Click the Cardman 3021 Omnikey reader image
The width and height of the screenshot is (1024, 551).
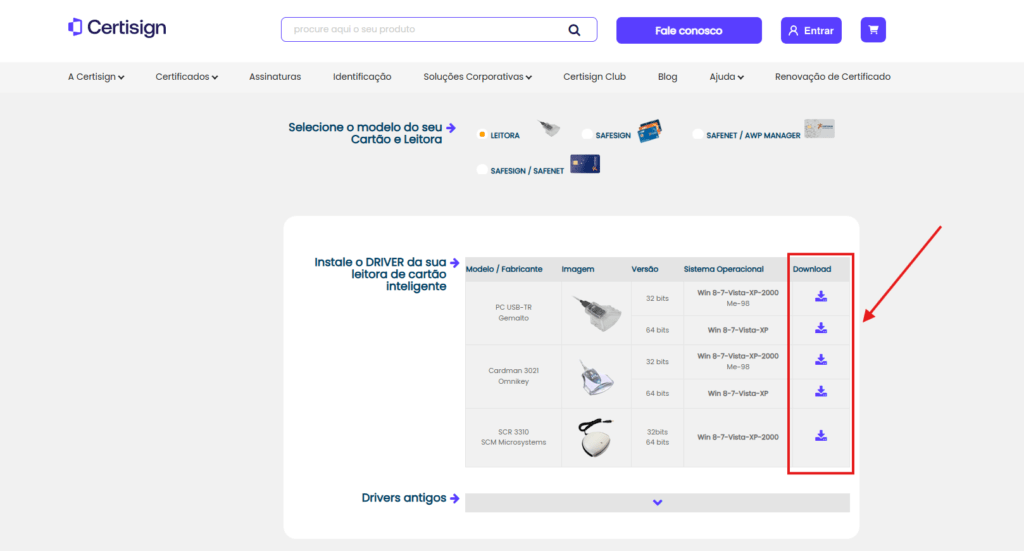click(x=596, y=377)
